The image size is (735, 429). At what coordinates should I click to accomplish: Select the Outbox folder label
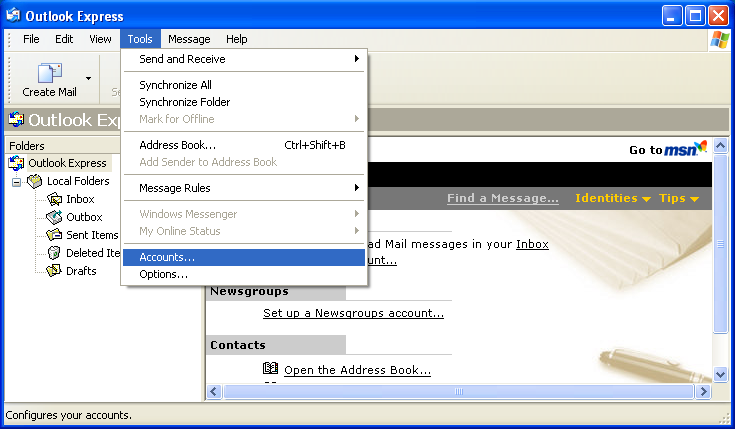[84, 217]
